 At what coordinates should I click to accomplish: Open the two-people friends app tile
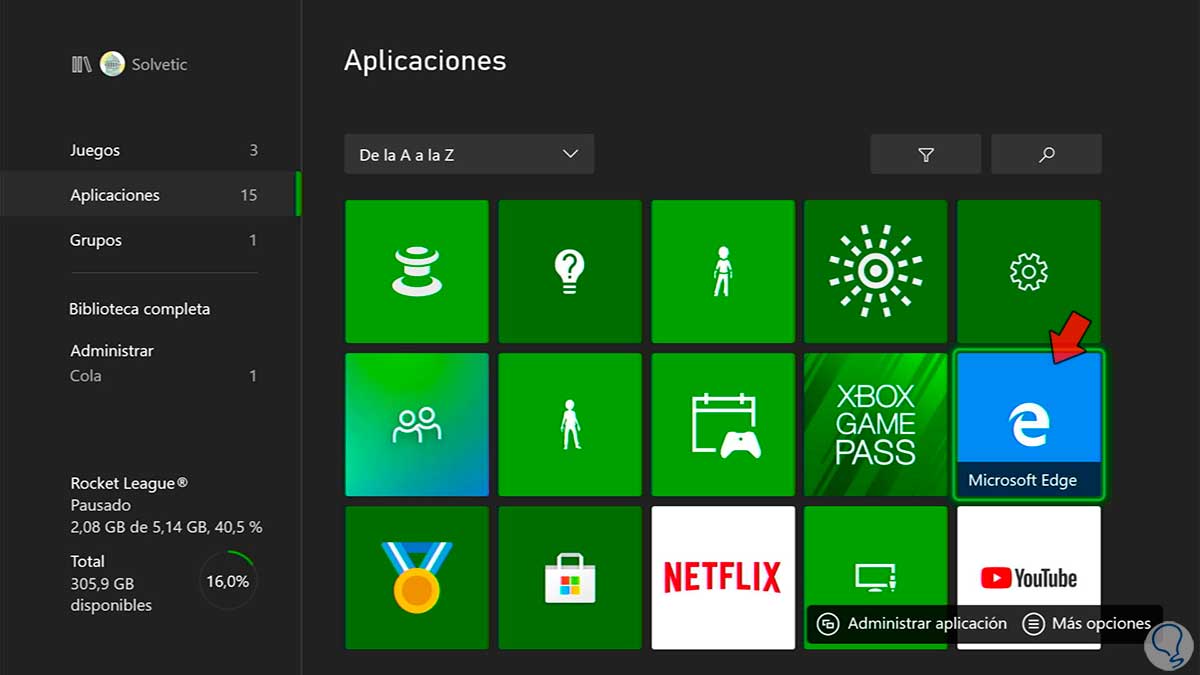(x=417, y=424)
